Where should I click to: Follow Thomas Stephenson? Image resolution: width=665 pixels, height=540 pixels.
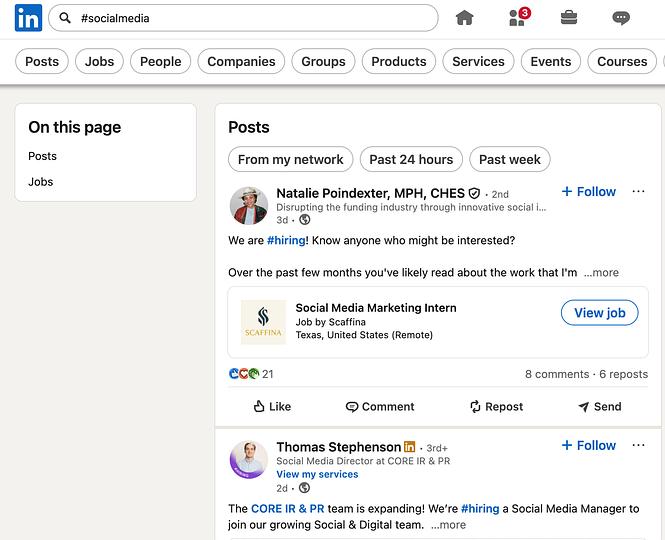tap(588, 445)
